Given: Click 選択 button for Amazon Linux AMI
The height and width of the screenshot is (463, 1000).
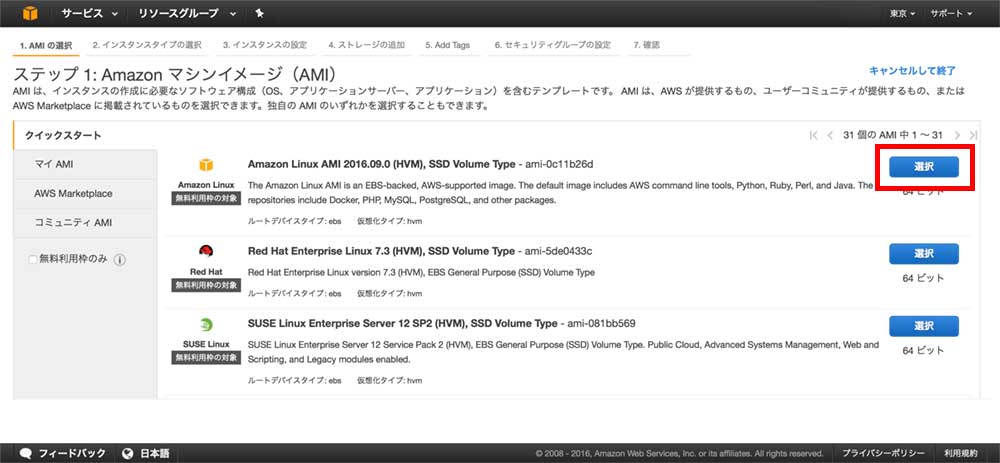Looking at the screenshot, I should click(x=923, y=166).
